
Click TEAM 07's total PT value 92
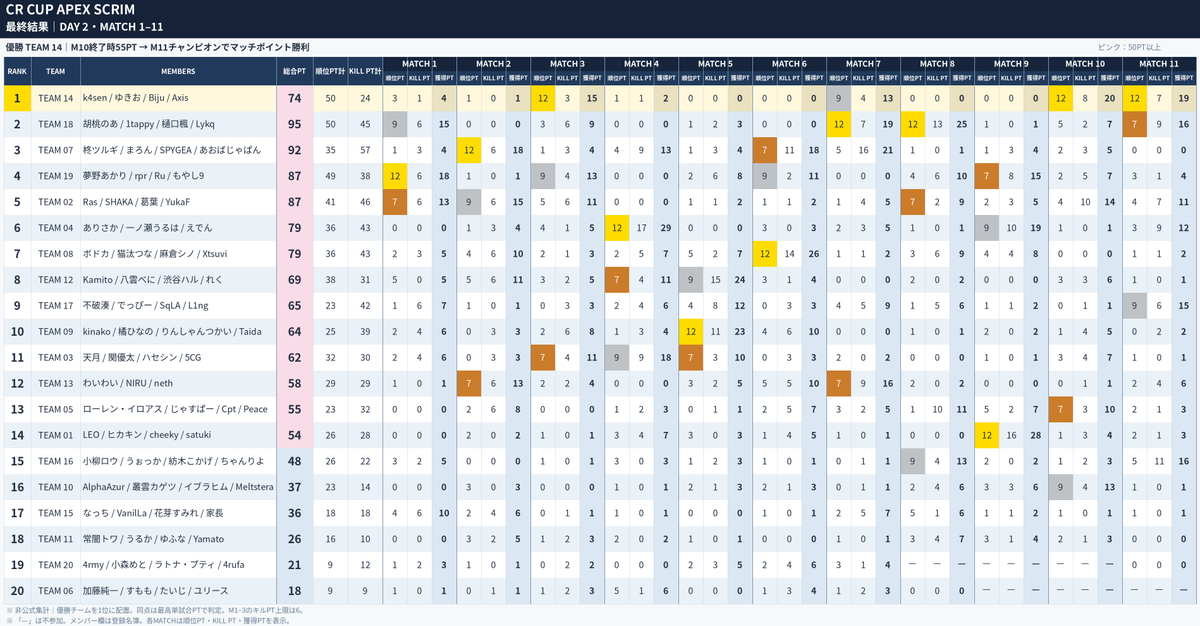(294, 150)
